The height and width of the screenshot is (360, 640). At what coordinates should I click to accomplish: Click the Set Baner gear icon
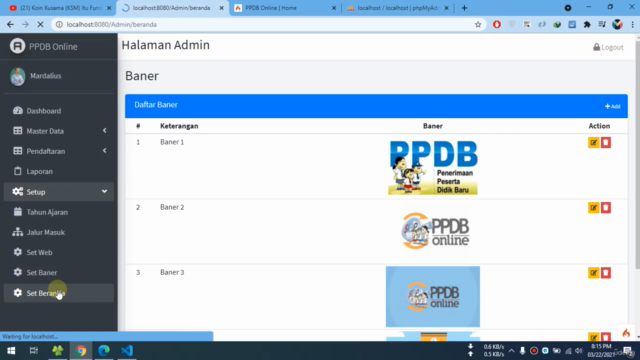tap(18, 272)
